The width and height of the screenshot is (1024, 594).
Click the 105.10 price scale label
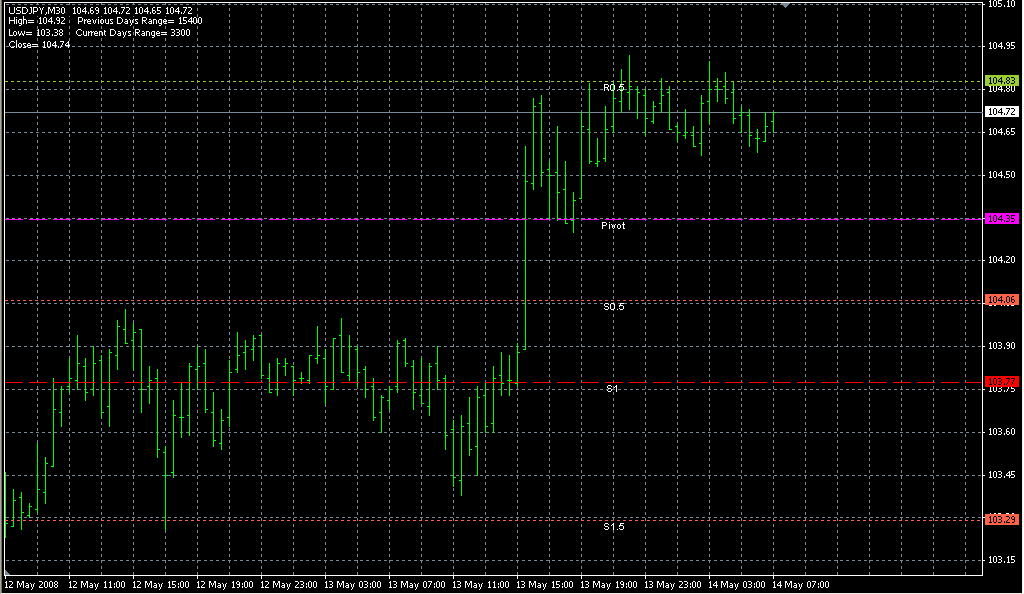tap(1001, 4)
